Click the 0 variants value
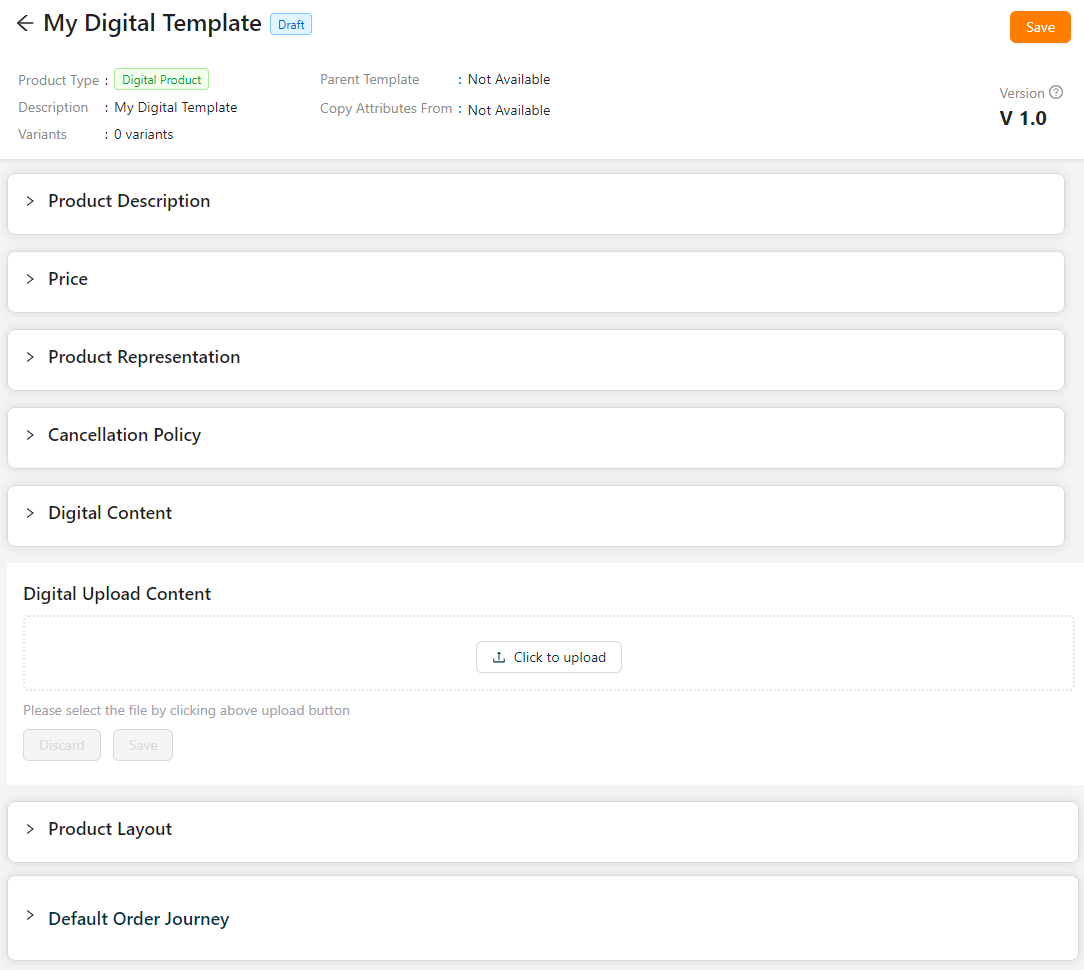The image size is (1084, 970). pos(143,134)
